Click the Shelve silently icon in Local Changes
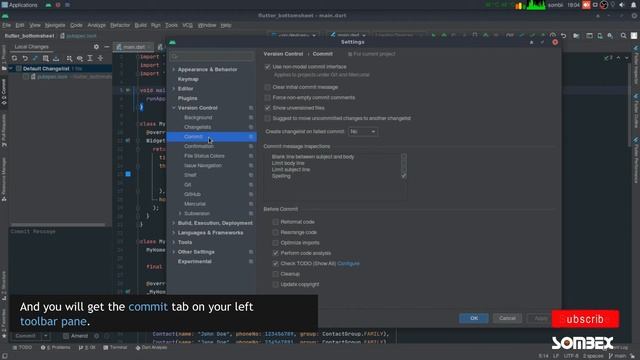 (x=56, y=59)
